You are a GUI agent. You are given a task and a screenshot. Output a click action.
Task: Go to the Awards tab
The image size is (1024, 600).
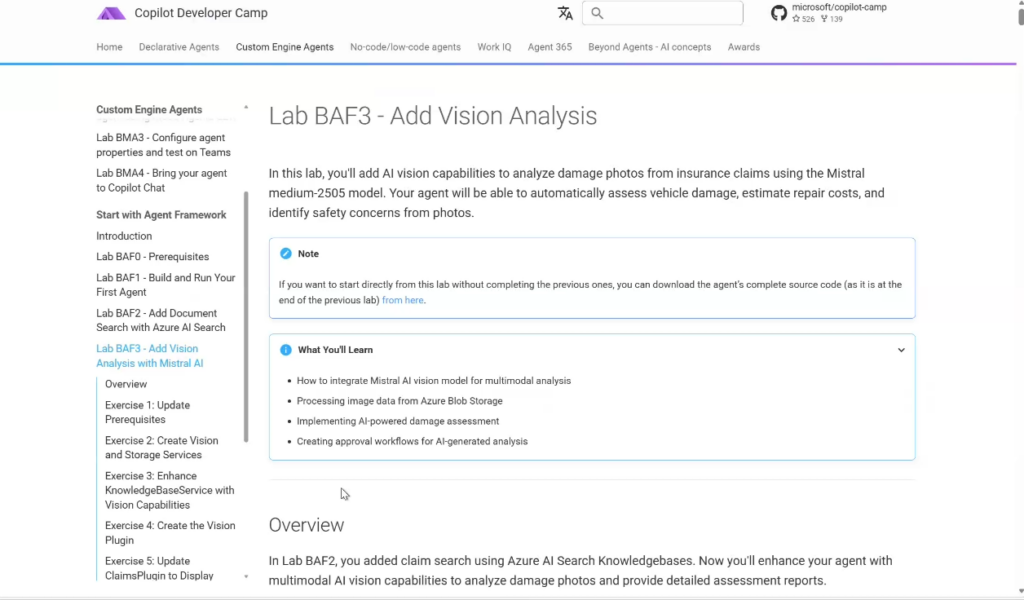(x=743, y=47)
